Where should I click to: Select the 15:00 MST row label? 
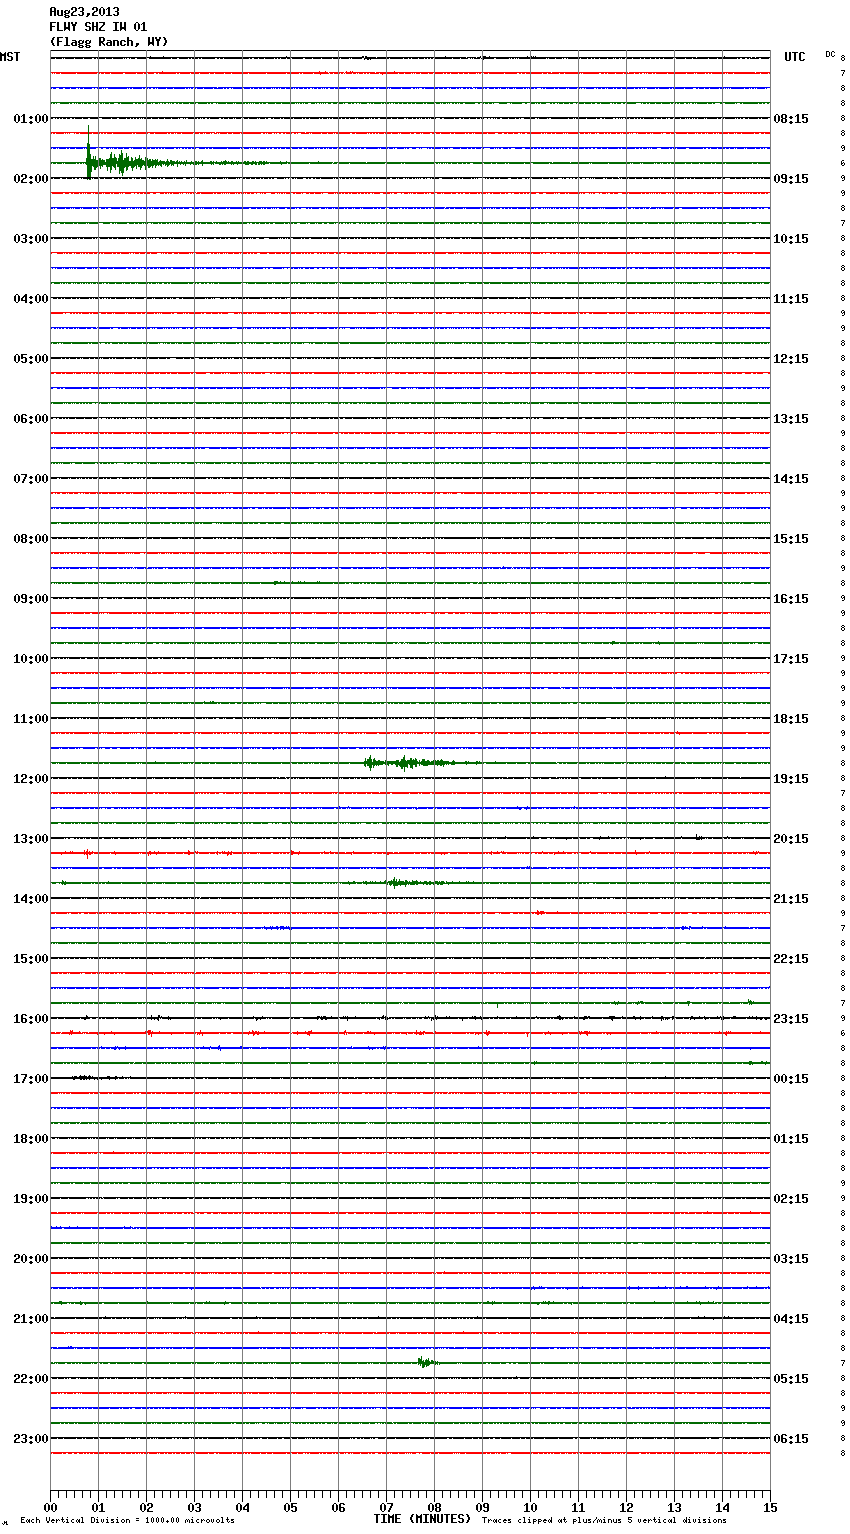pos(31,959)
